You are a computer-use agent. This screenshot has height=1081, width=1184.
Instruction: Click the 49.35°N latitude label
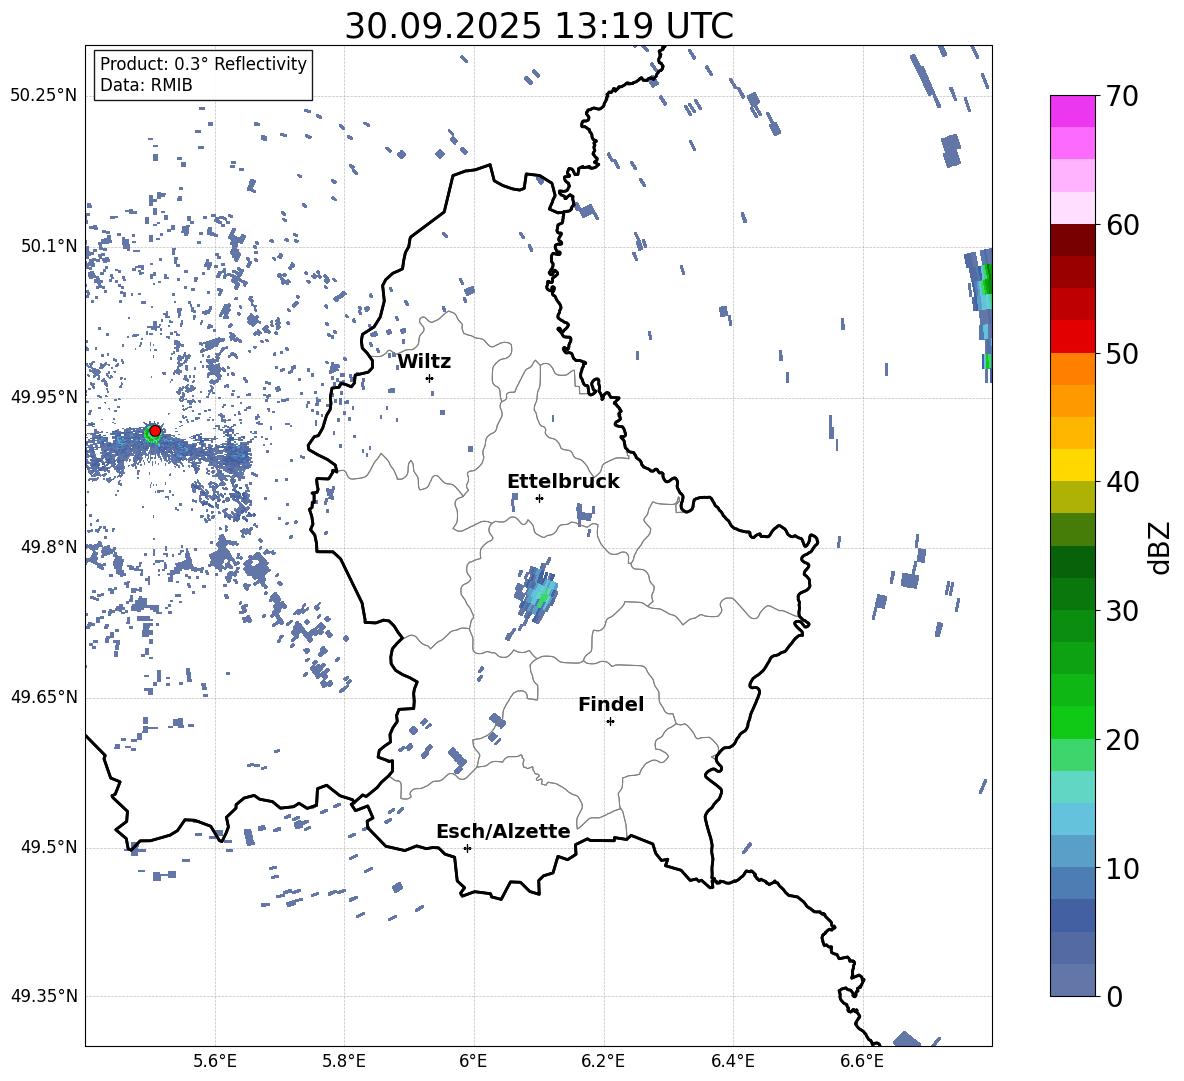(44, 996)
